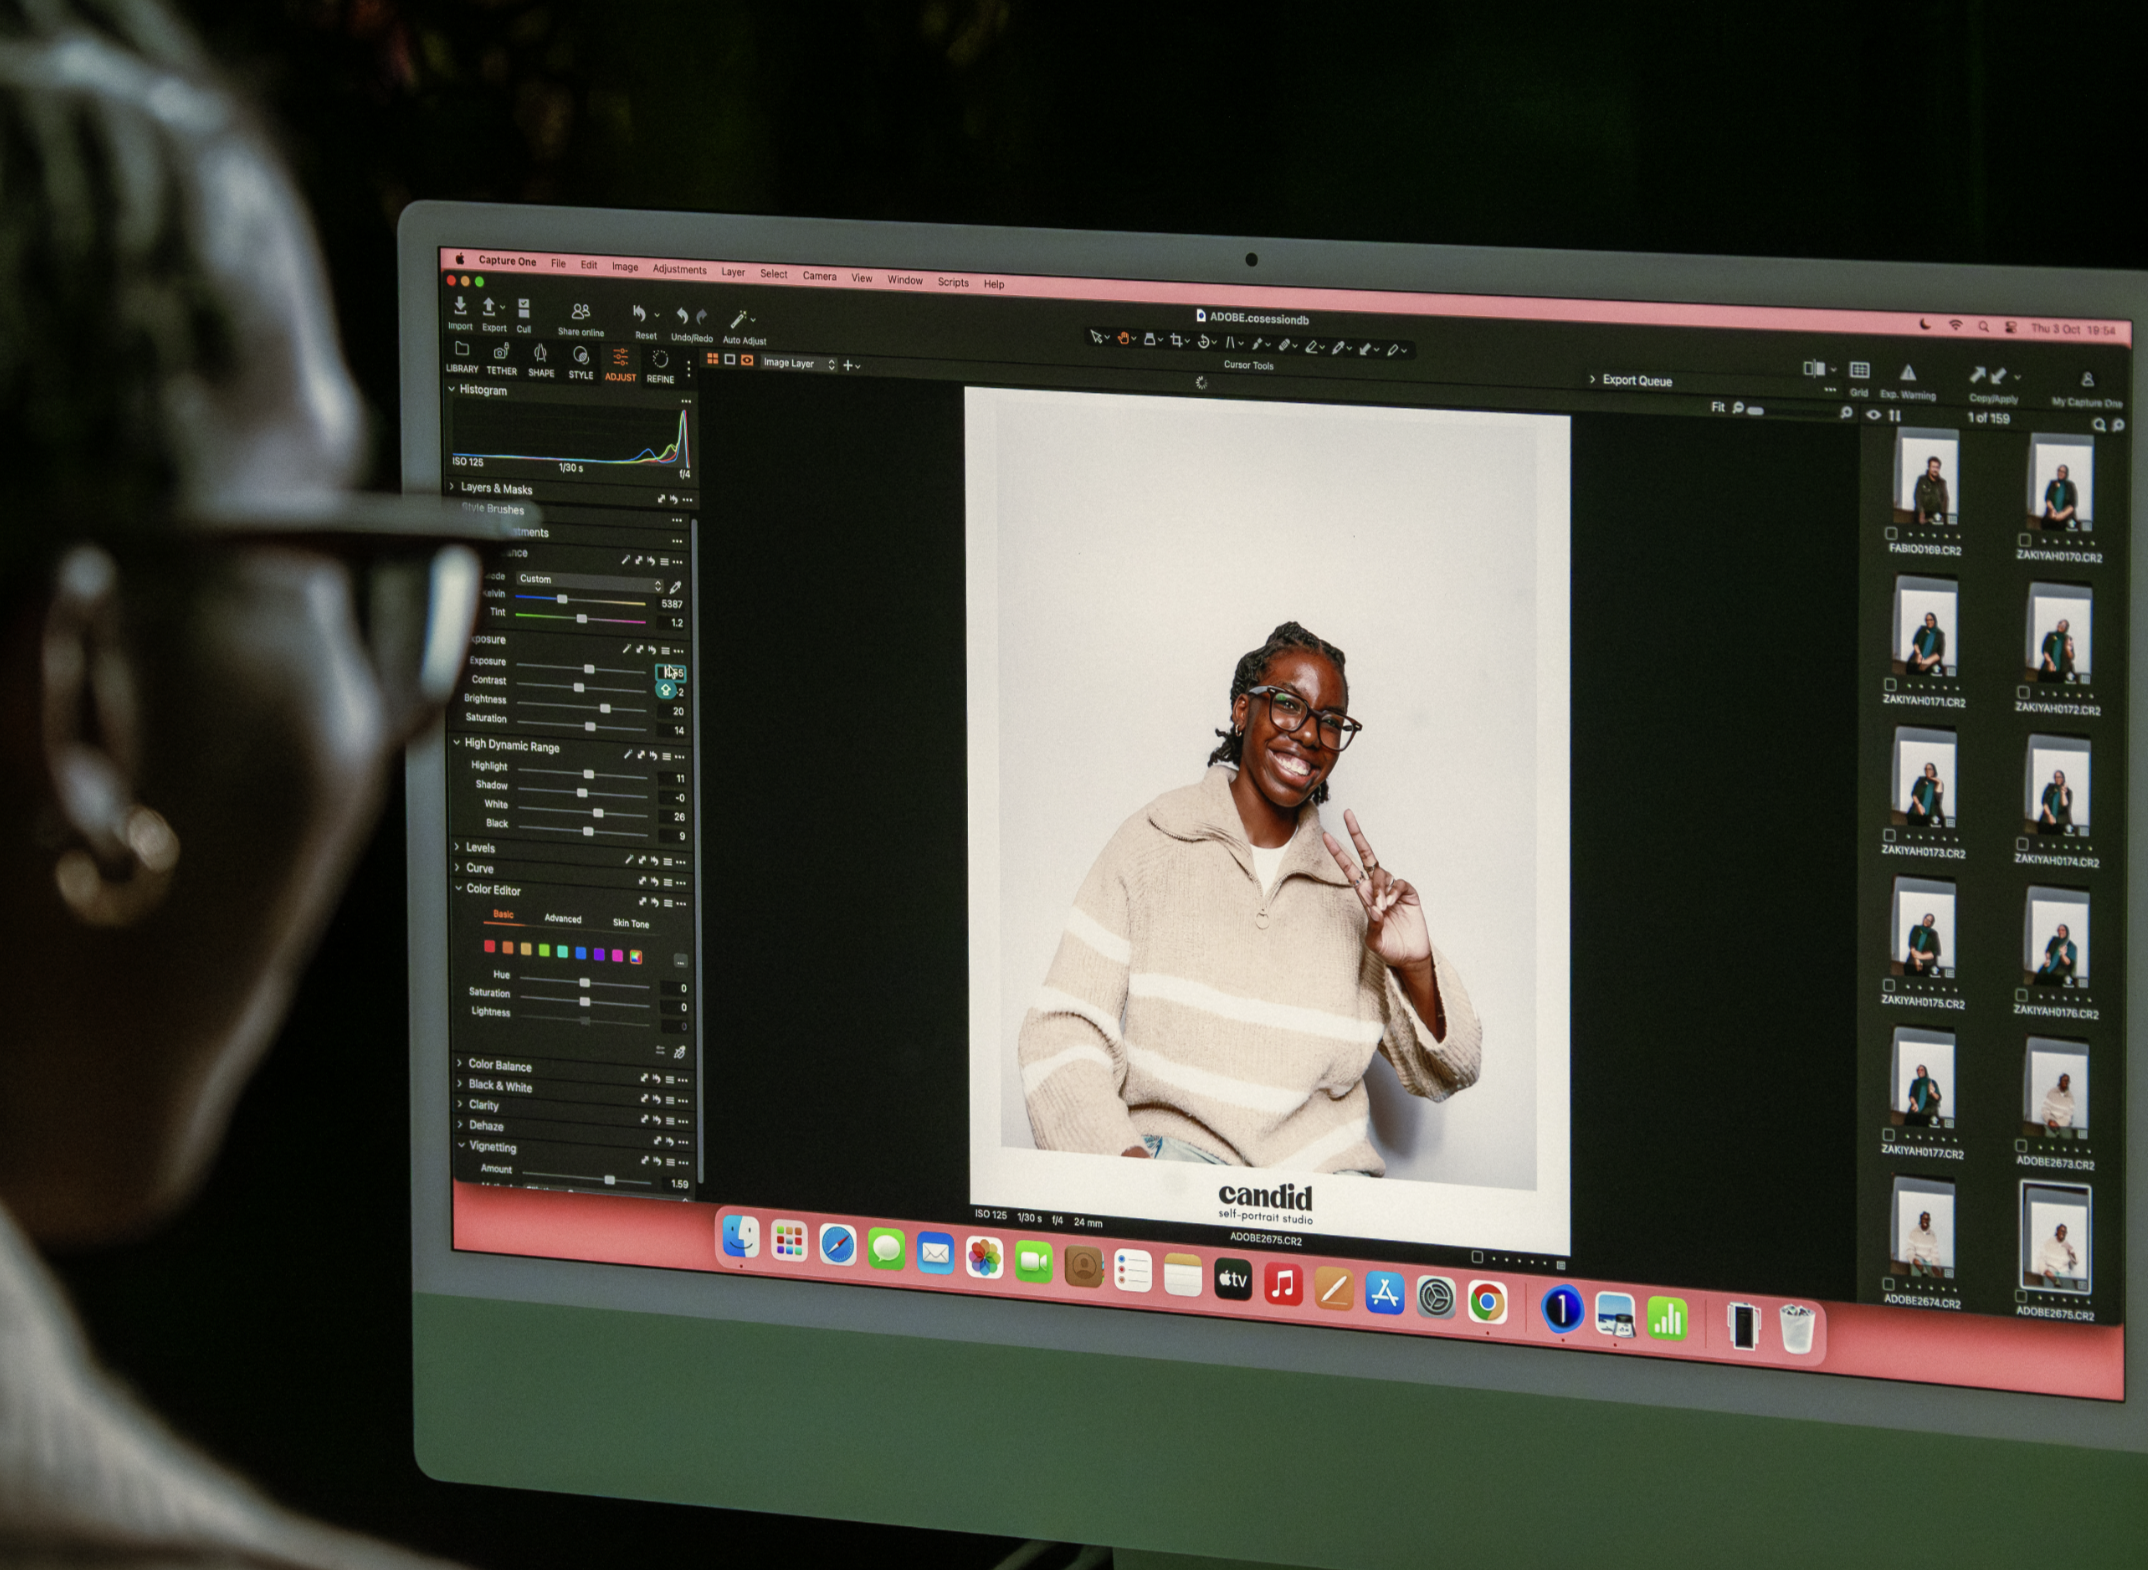
Task: Toggle proofing eye icon in viewer toolbar
Action: (747, 361)
